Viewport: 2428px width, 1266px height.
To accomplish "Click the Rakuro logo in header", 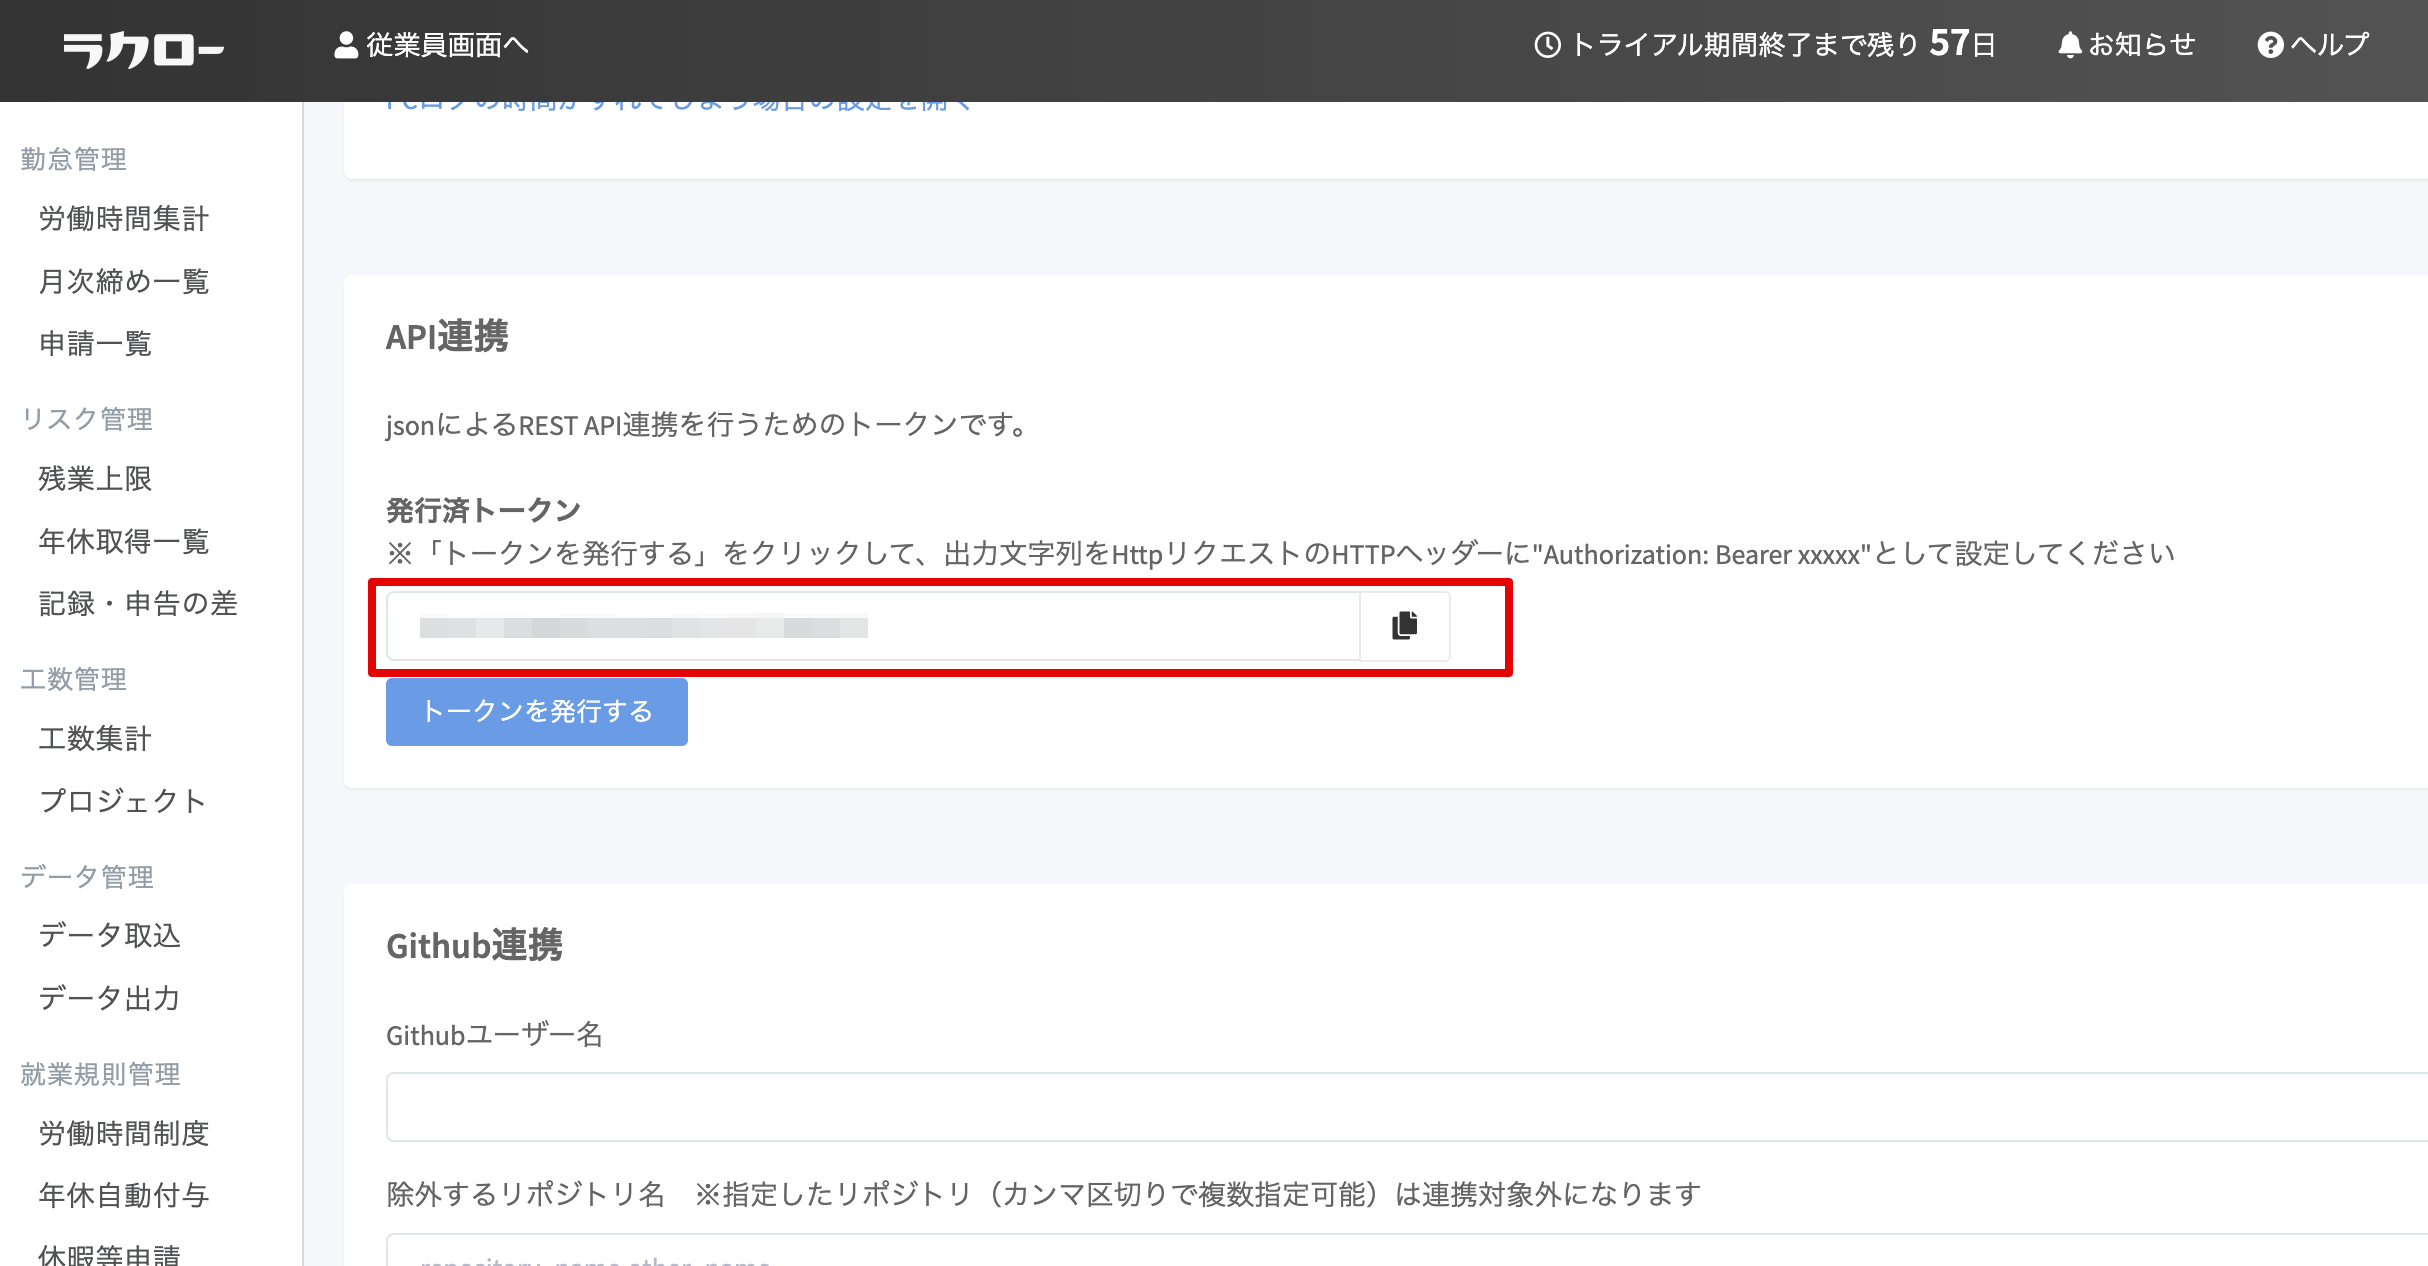I will 143,48.
